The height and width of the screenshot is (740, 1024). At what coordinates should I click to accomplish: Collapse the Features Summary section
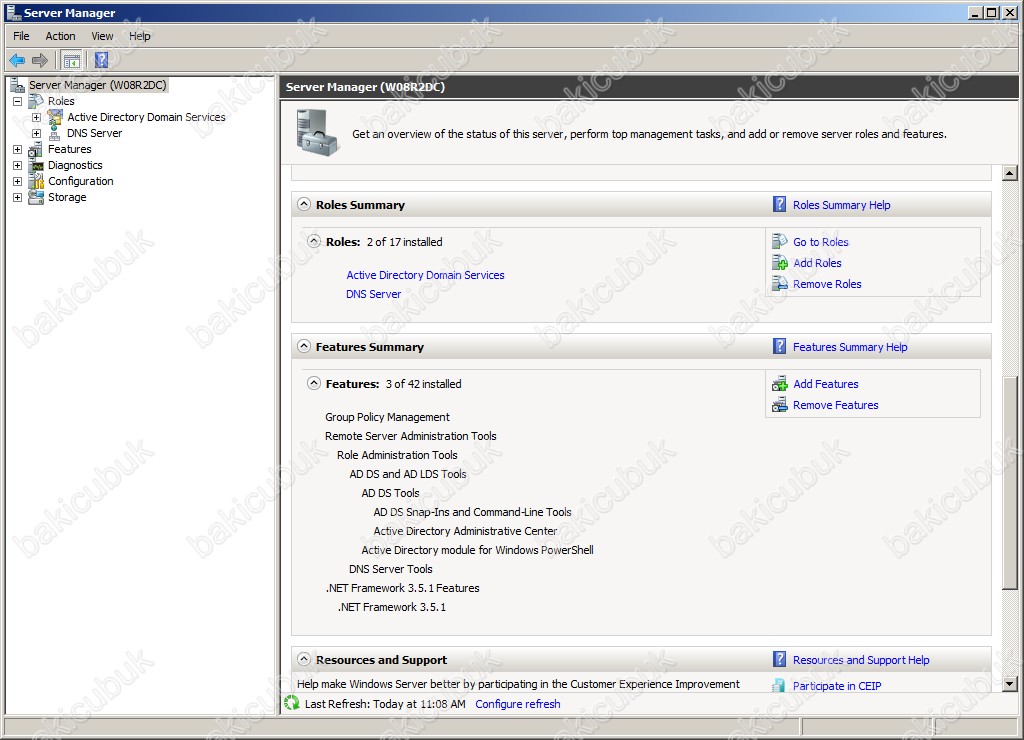304,346
